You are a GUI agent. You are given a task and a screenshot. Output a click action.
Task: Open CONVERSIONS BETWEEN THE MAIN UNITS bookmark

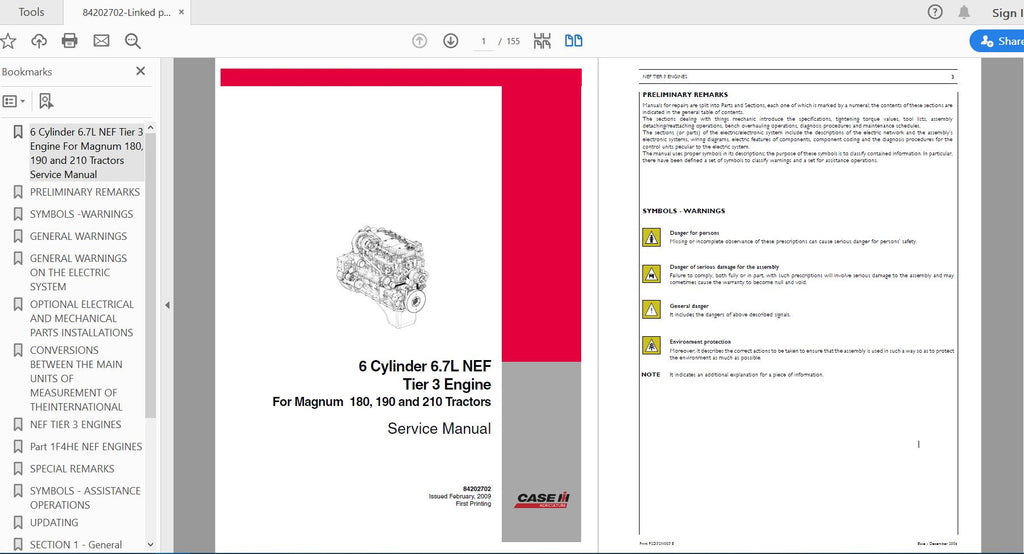click(x=76, y=378)
